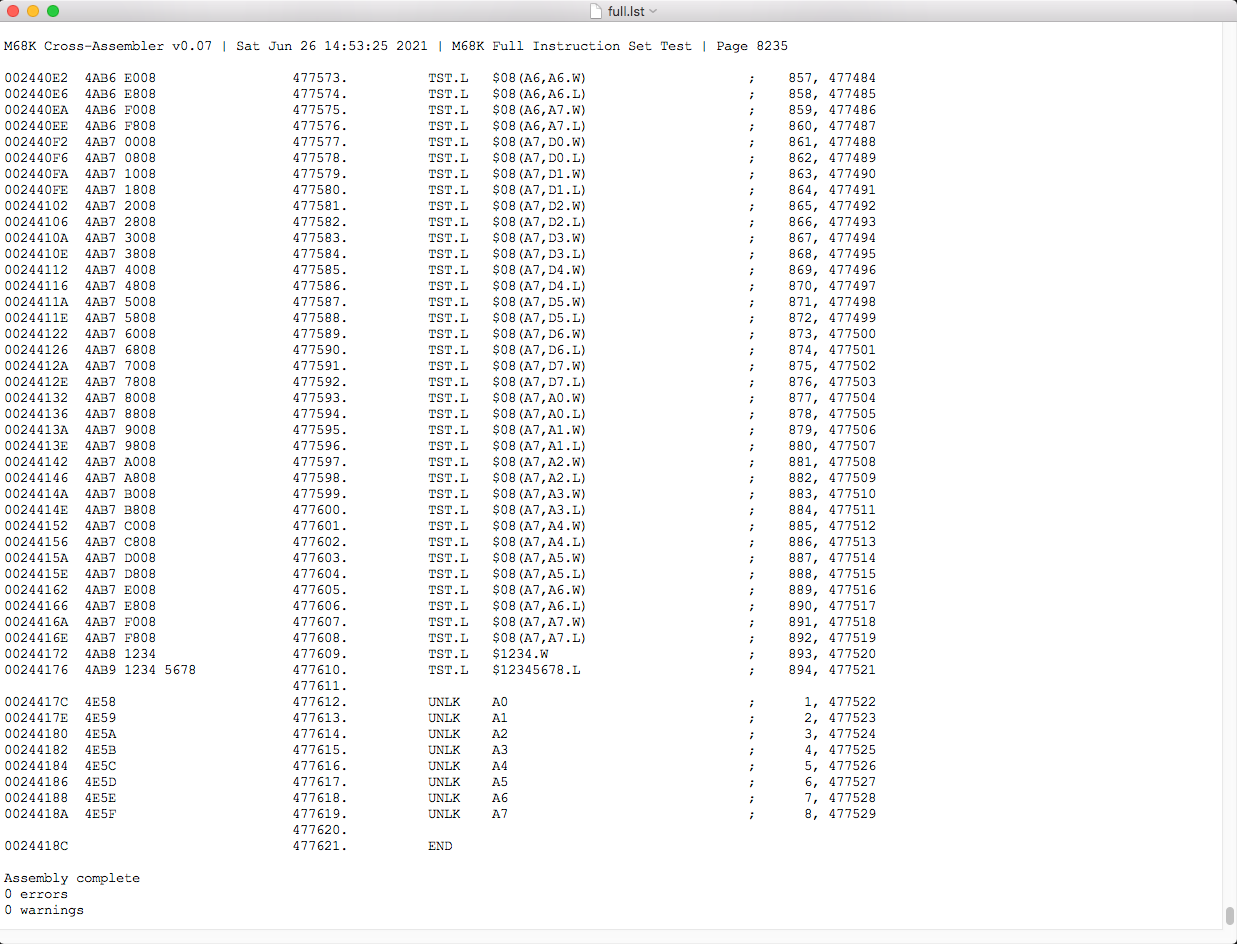Enter full screen with the green button

53,11
